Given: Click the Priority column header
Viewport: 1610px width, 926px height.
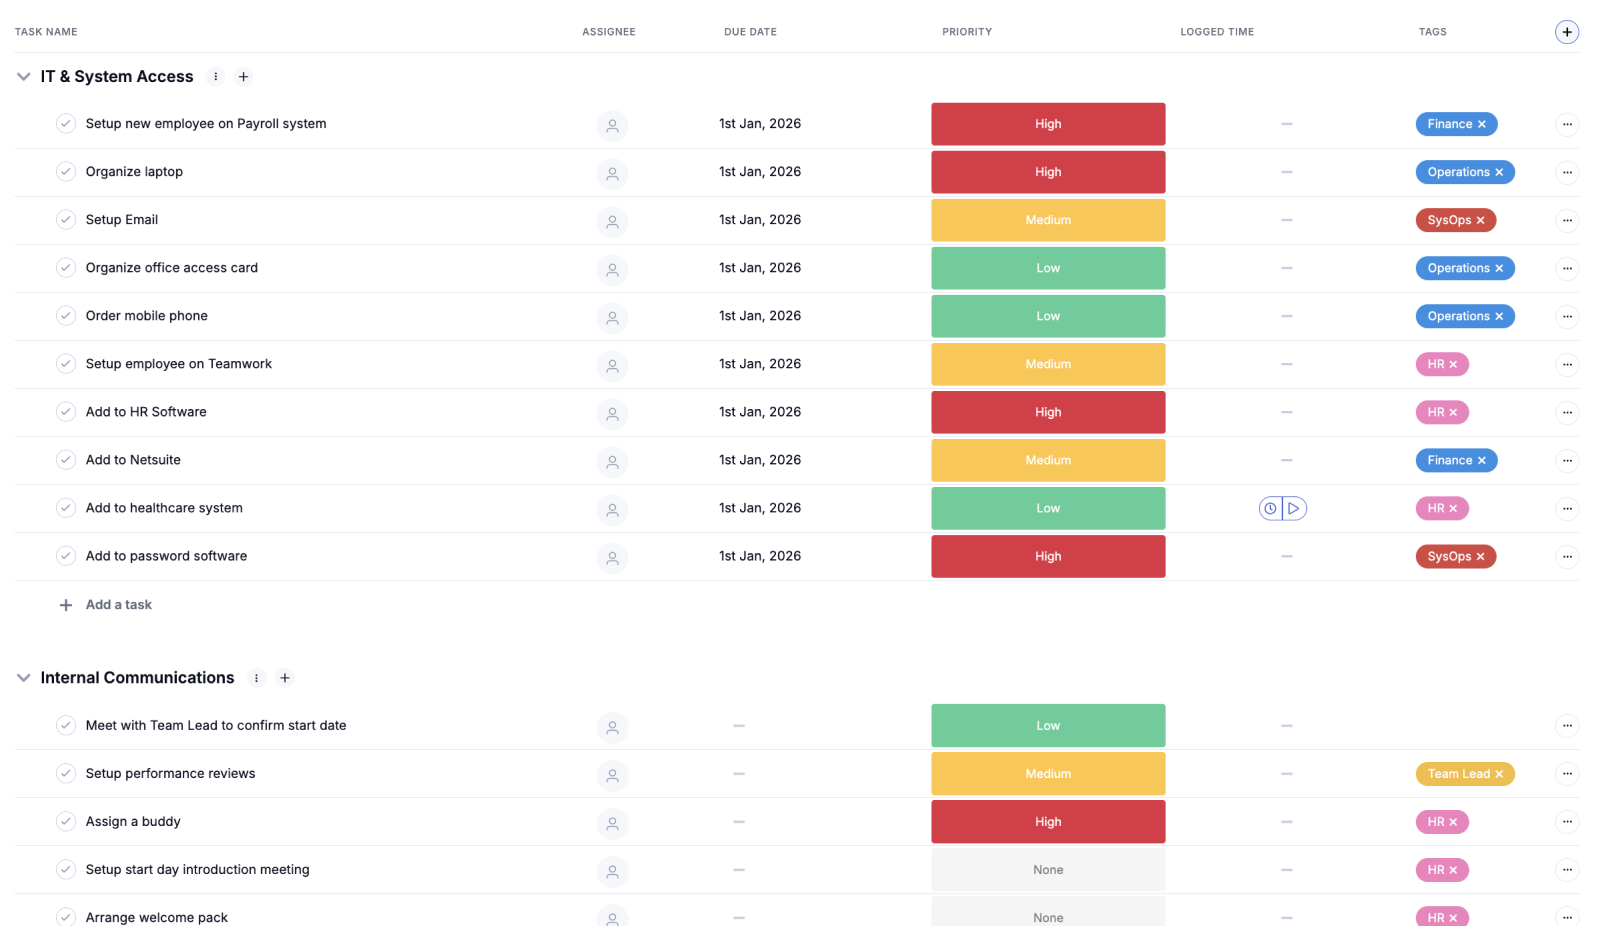Looking at the screenshot, I should coord(966,32).
